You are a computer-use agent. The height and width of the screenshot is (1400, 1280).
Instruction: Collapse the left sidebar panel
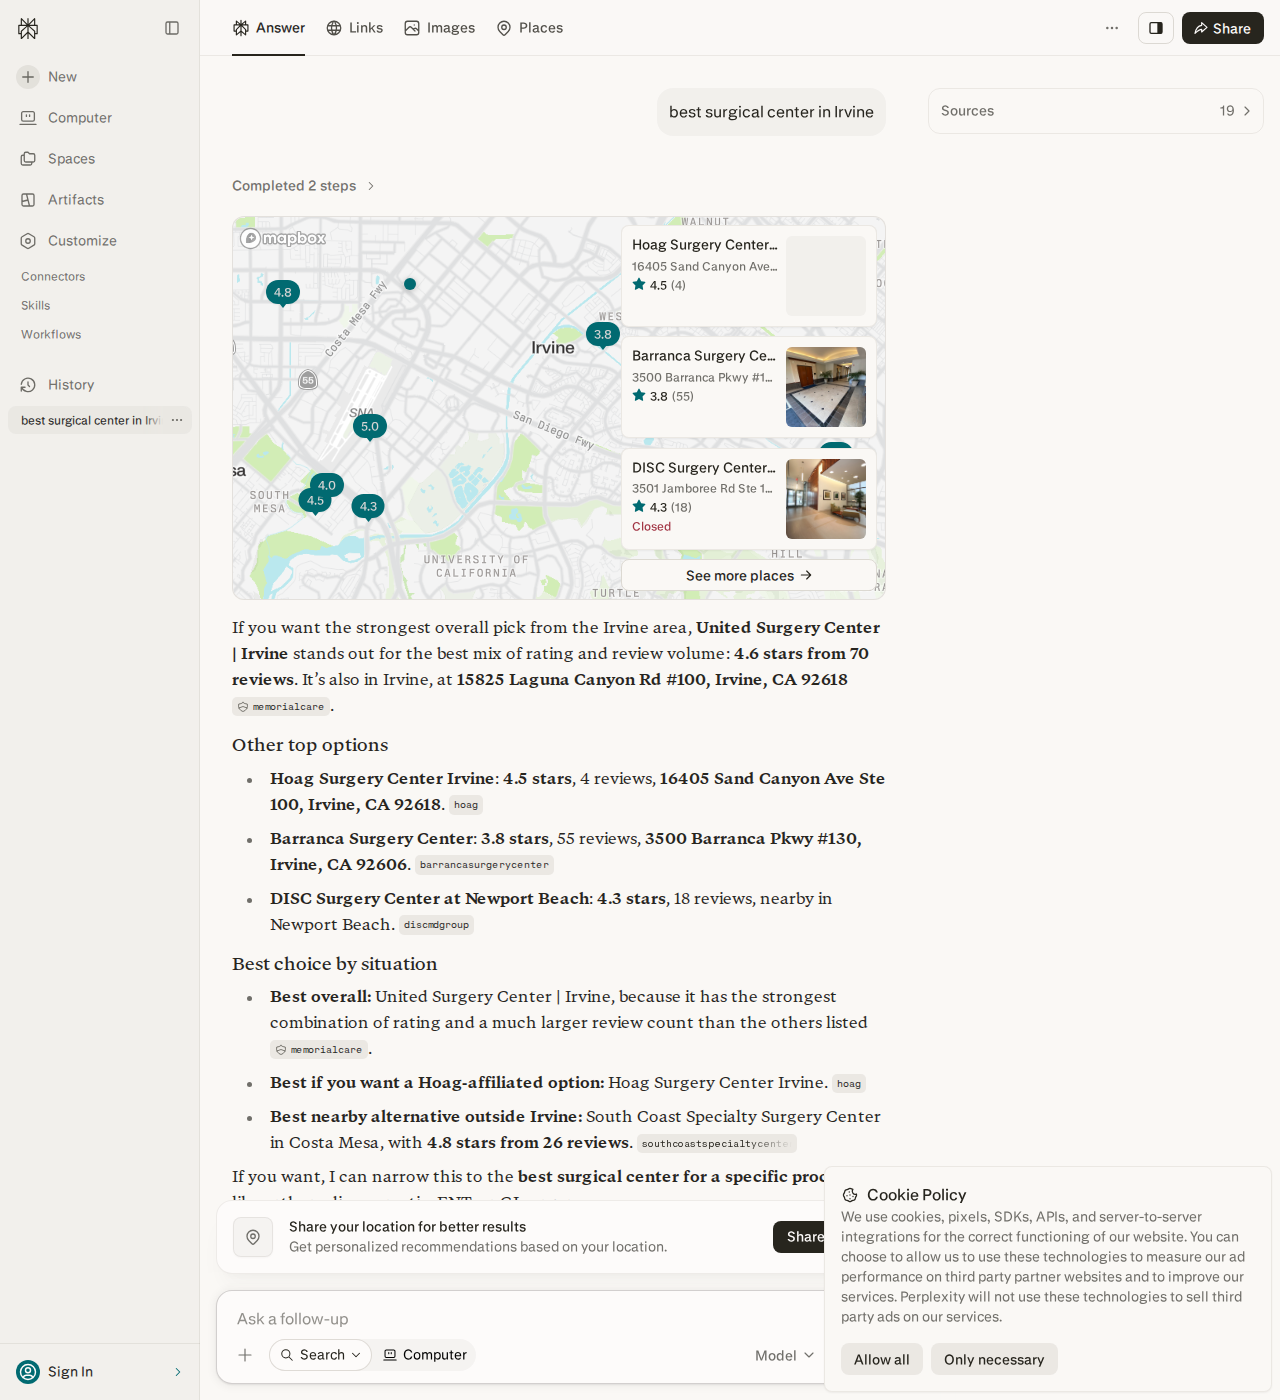coord(172,28)
